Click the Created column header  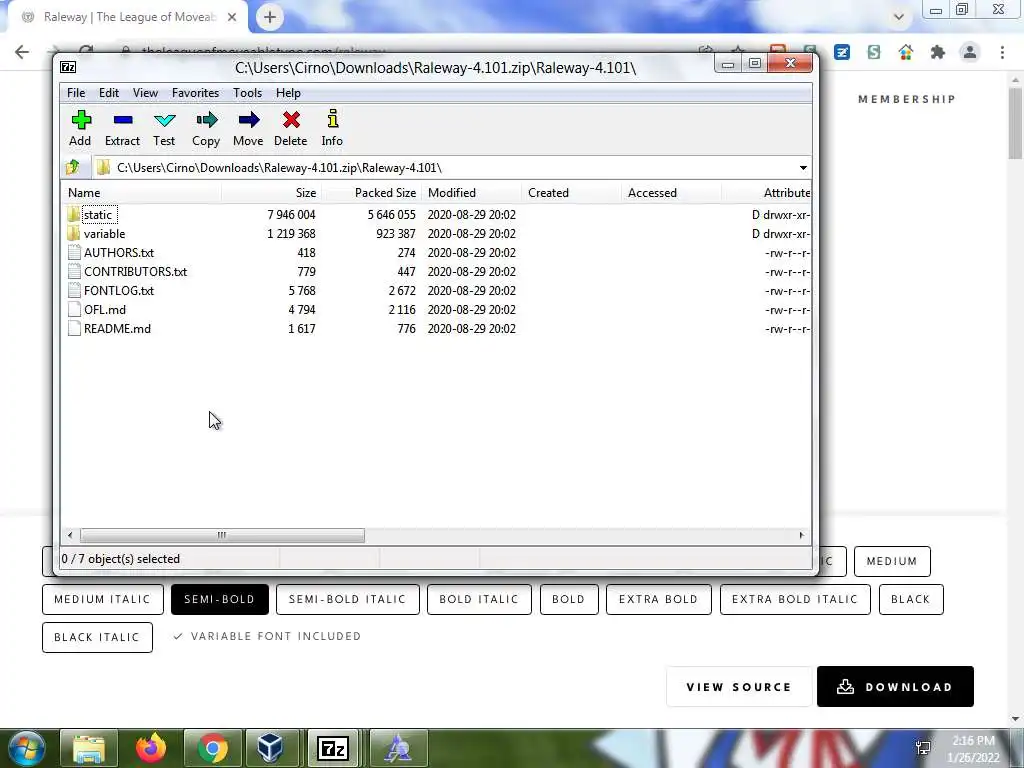coord(571,193)
